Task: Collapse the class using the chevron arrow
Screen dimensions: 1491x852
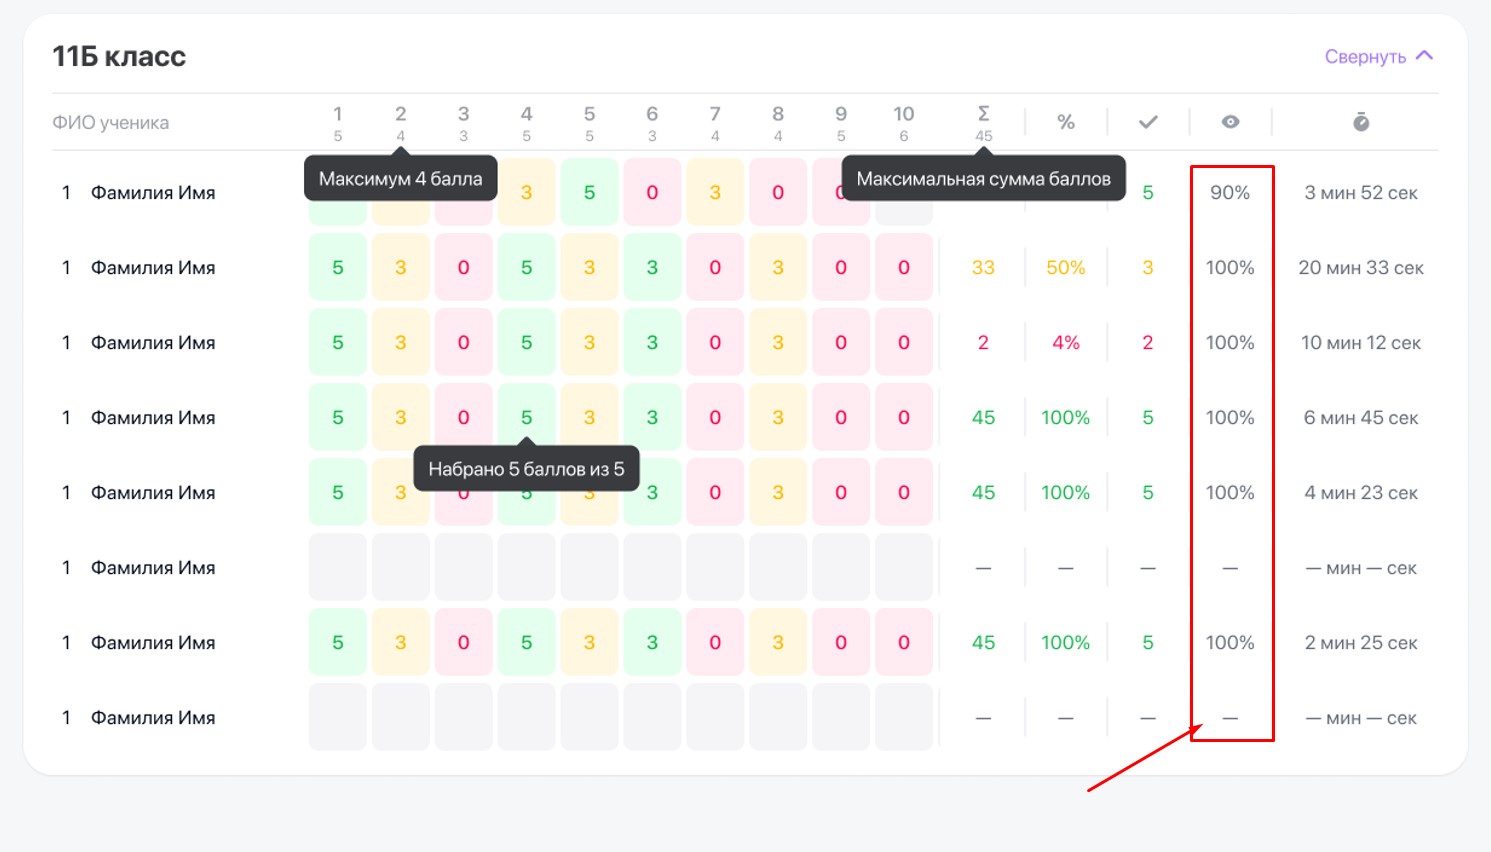Action: (x=1425, y=56)
